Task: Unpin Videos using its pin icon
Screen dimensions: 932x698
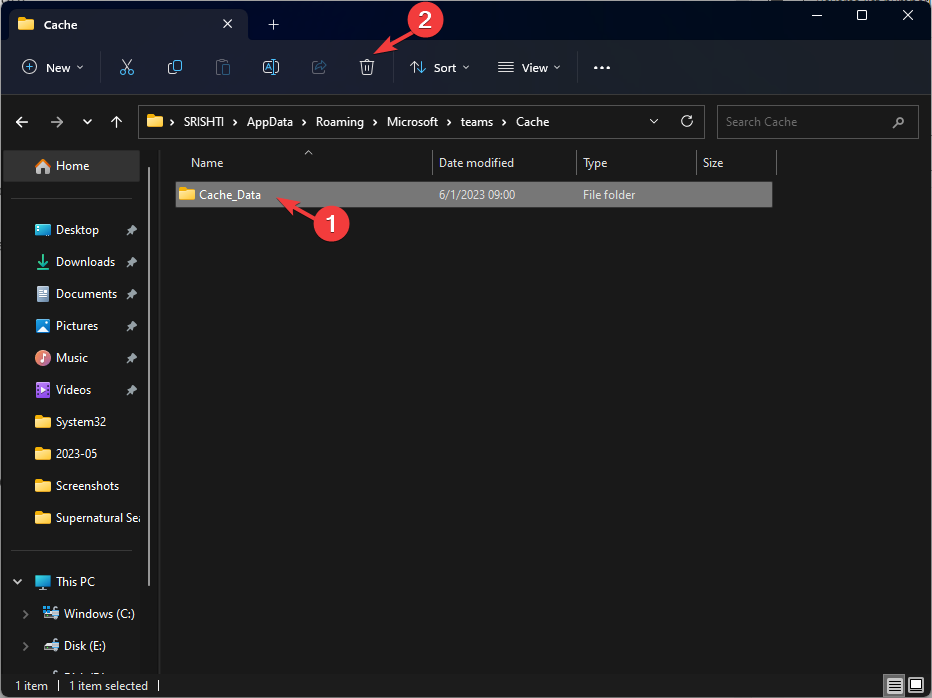Action: pyautogui.click(x=131, y=391)
